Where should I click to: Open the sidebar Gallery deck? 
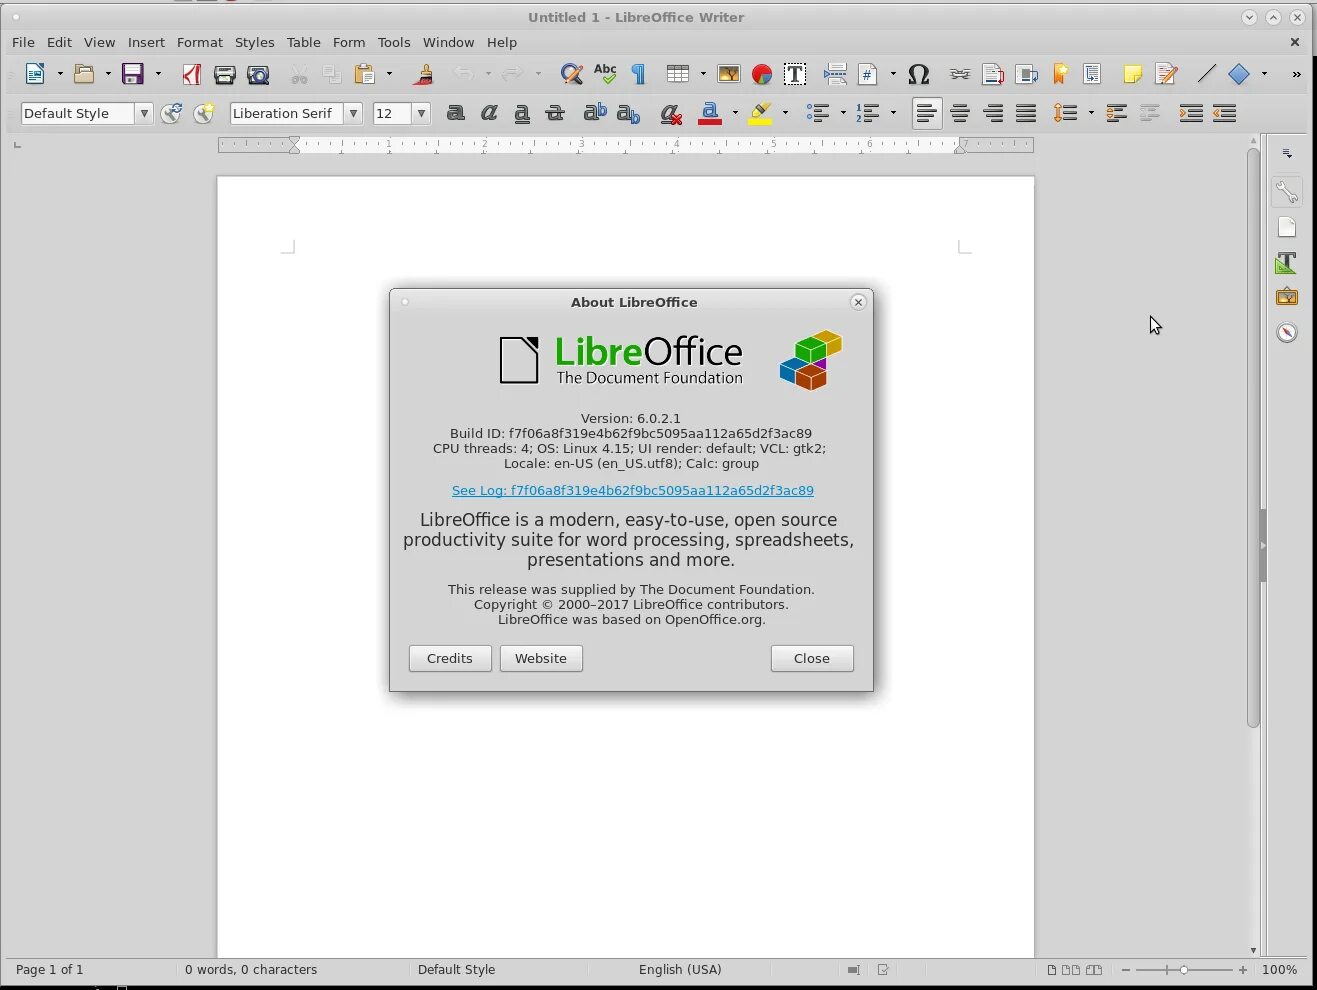1287,297
